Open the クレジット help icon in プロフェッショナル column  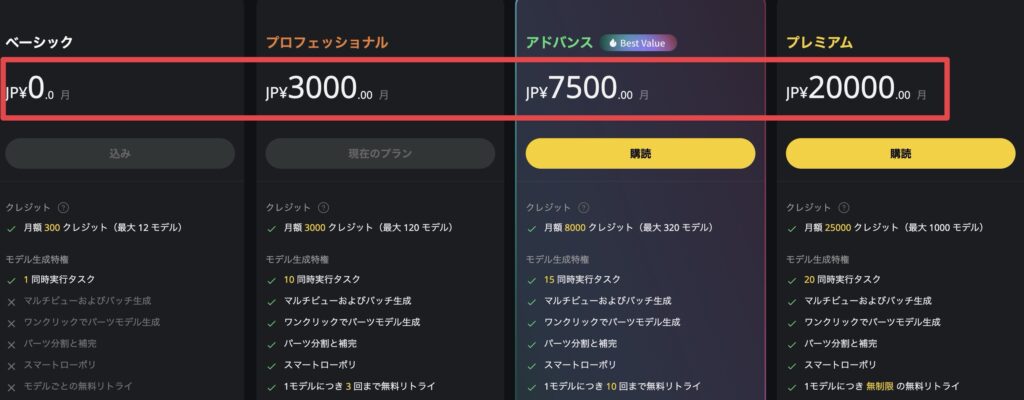(x=323, y=208)
